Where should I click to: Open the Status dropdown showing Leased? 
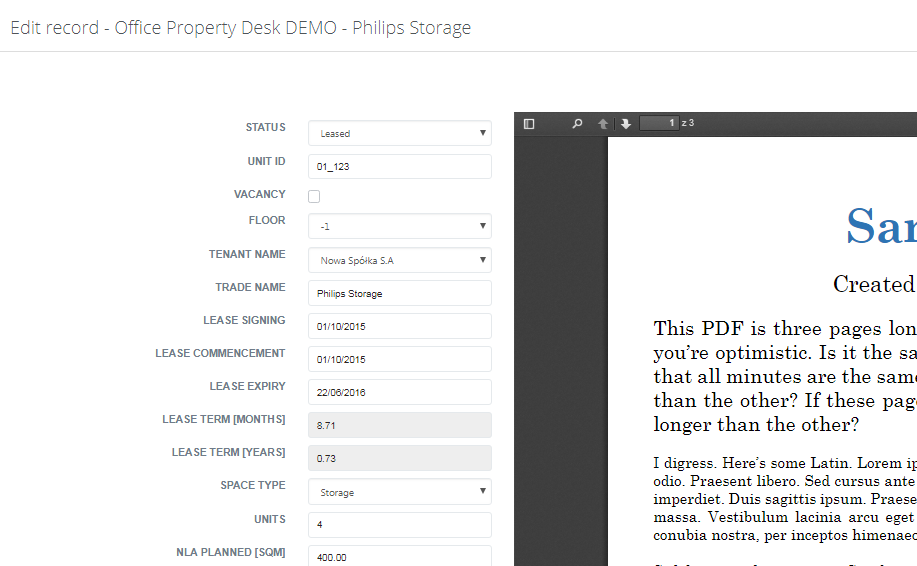[400, 133]
